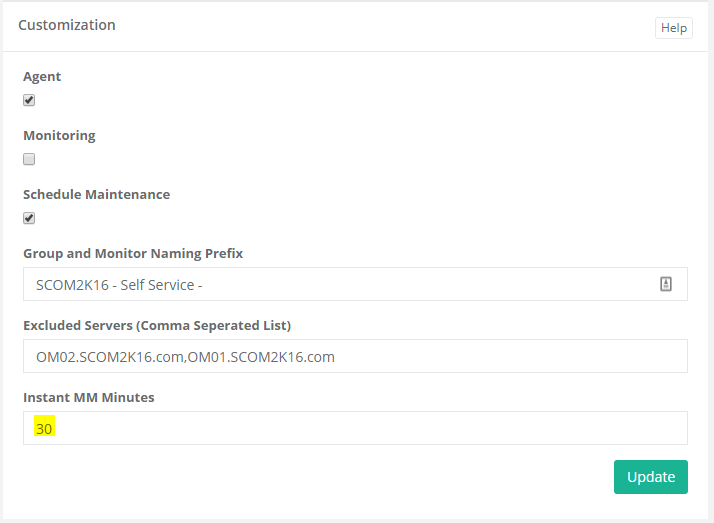The height and width of the screenshot is (523, 714).
Task: Click the highlighted 30 value
Action: coord(44,428)
